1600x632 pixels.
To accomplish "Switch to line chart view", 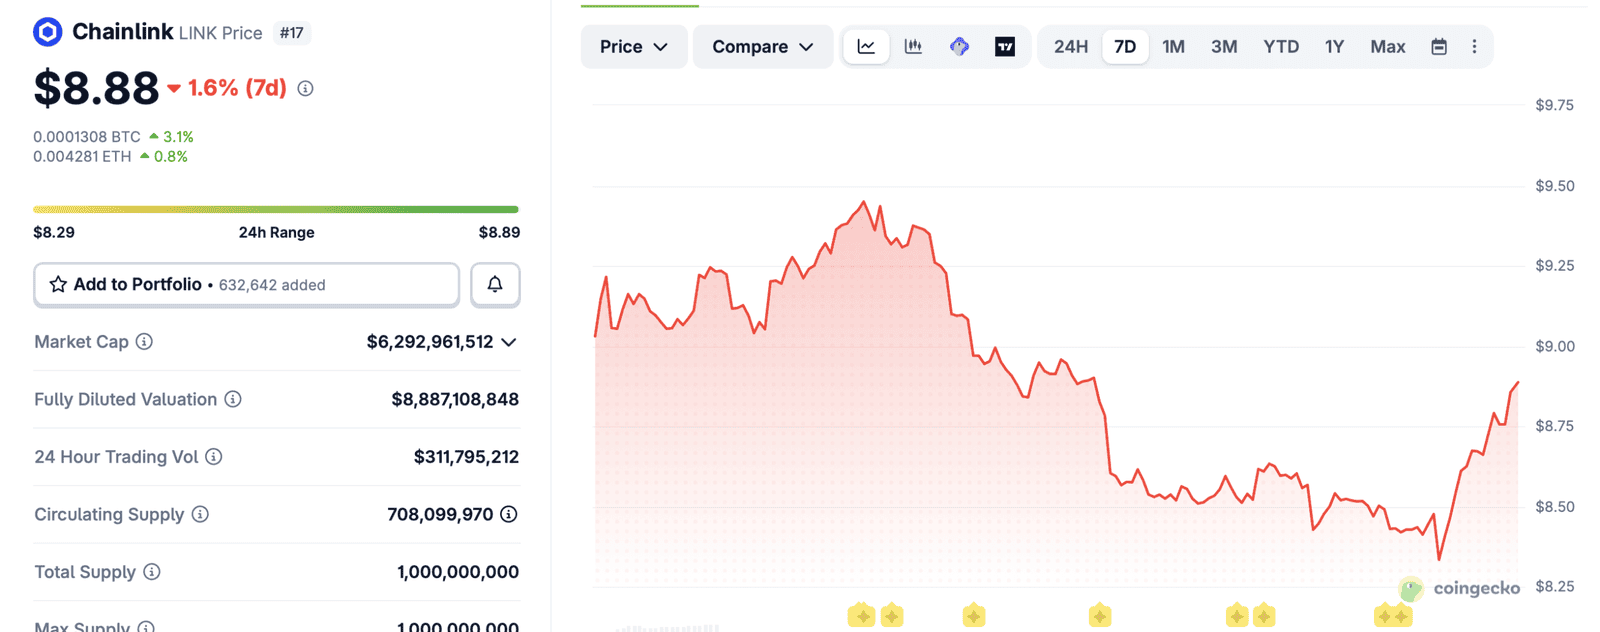I will (866, 47).
